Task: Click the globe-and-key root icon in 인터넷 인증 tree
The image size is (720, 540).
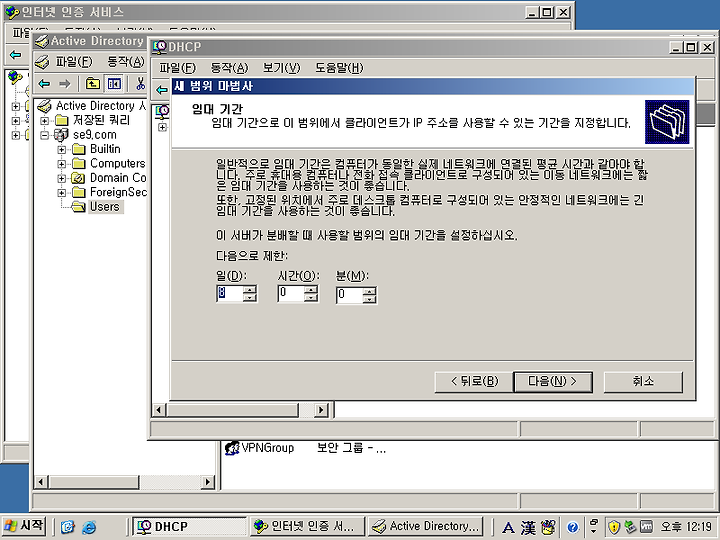Action: coord(15,77)
